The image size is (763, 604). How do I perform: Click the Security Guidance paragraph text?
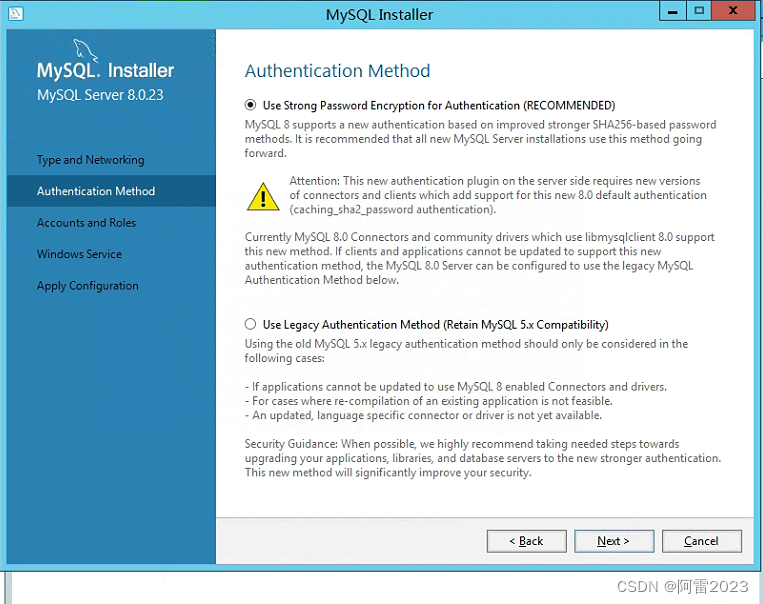tap(483, 458)
